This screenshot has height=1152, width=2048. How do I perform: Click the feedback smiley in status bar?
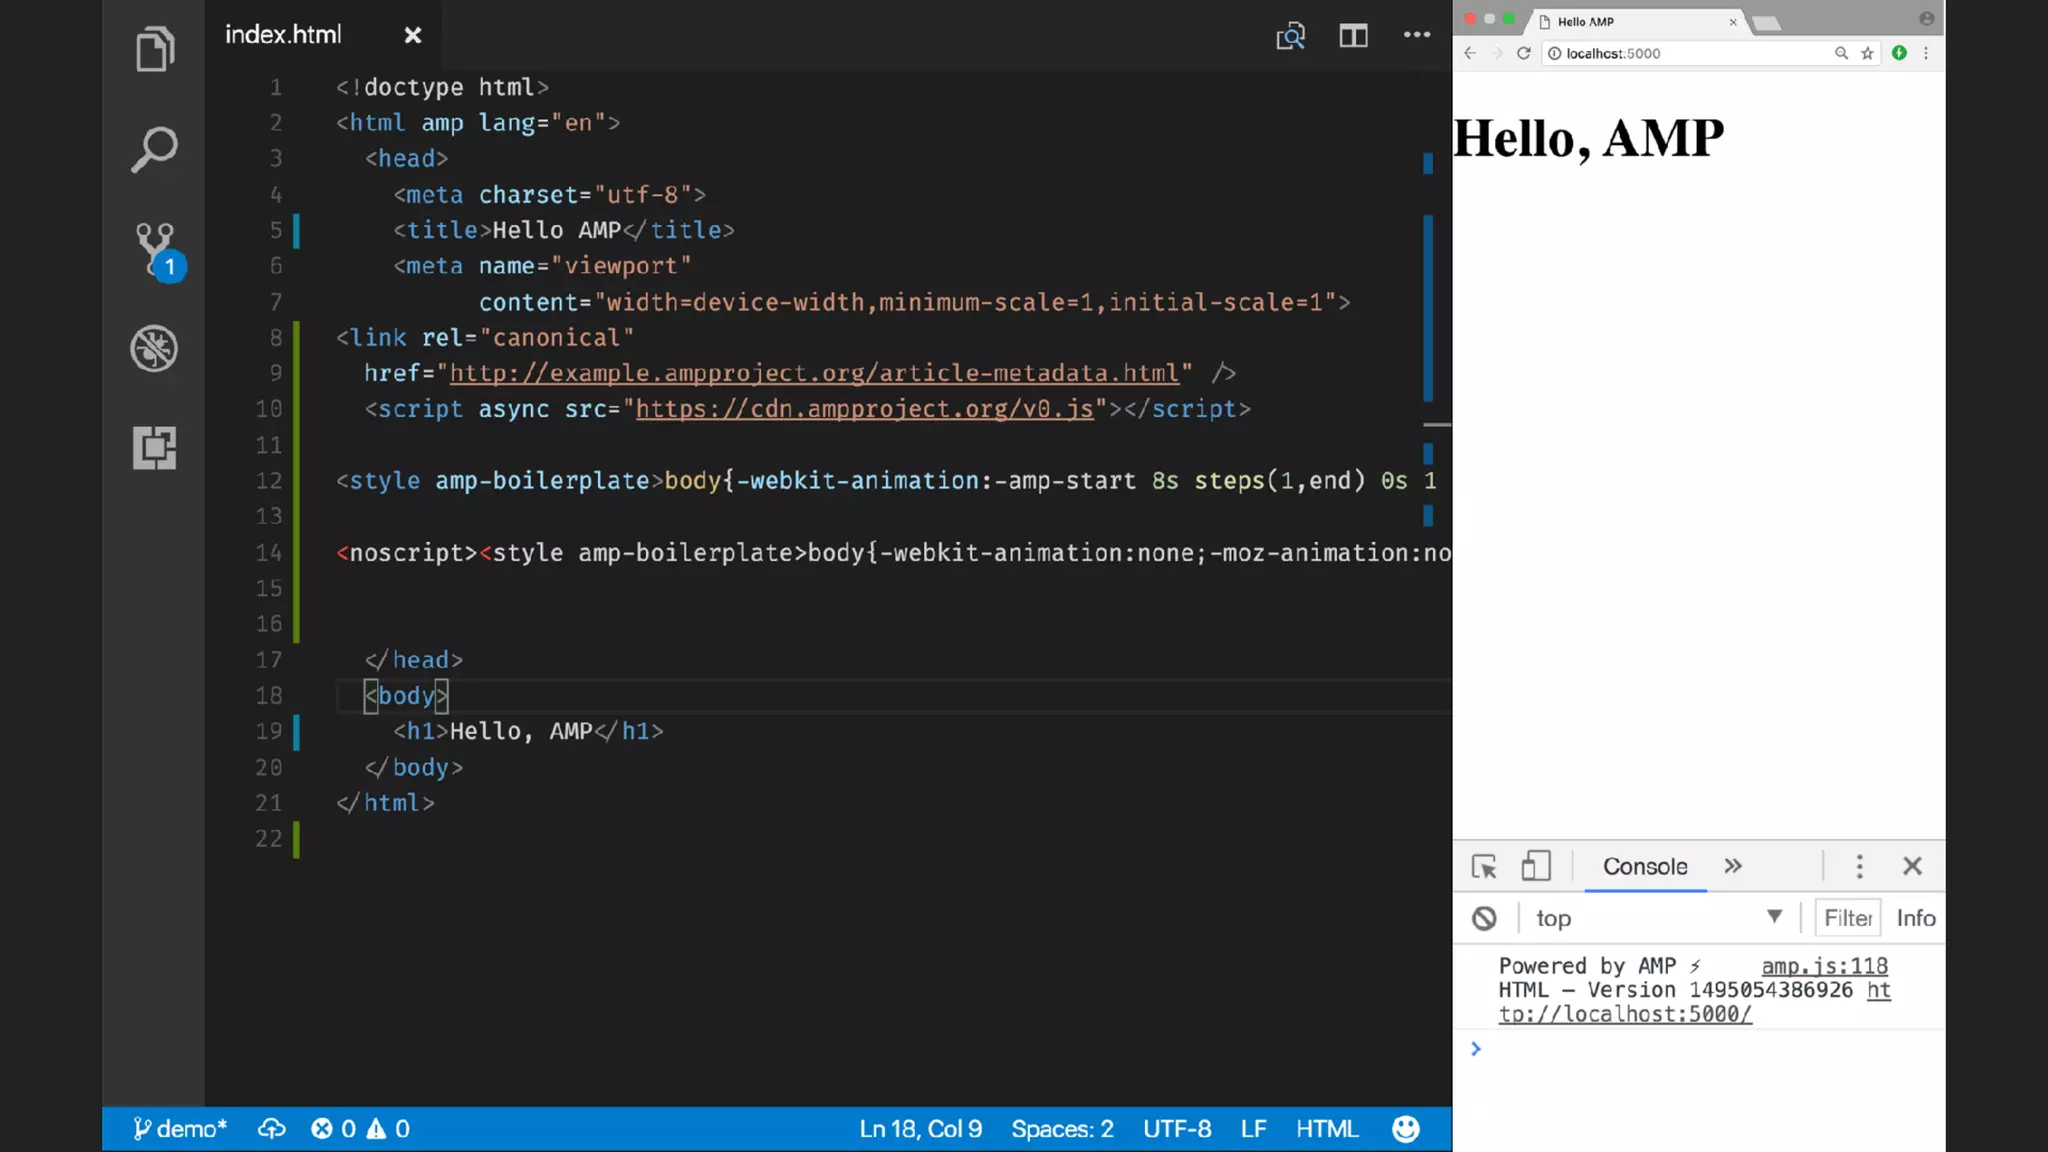[x=1405, y=1129]
